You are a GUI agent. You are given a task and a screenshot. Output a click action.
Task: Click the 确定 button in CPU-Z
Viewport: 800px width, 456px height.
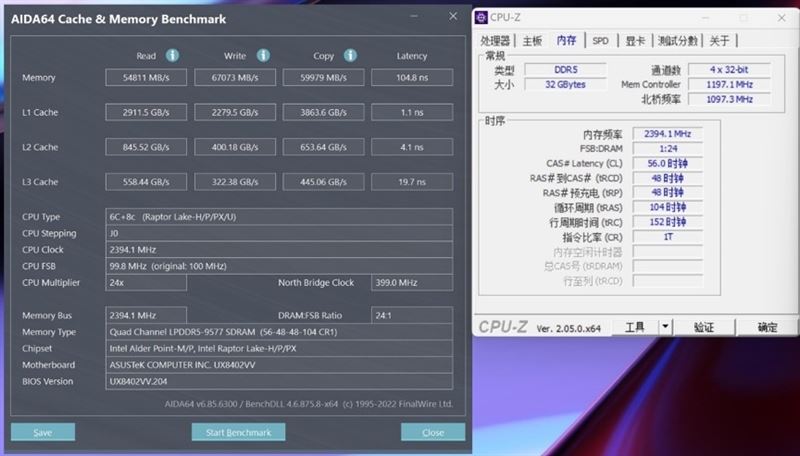tap(767, 327)
